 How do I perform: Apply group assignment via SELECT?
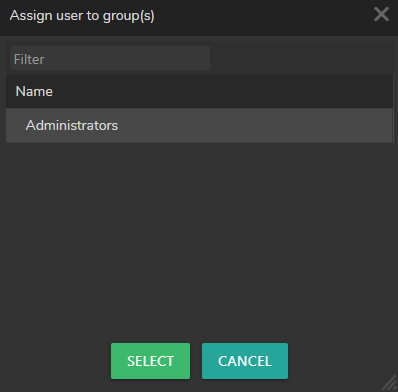click(150, 361)
